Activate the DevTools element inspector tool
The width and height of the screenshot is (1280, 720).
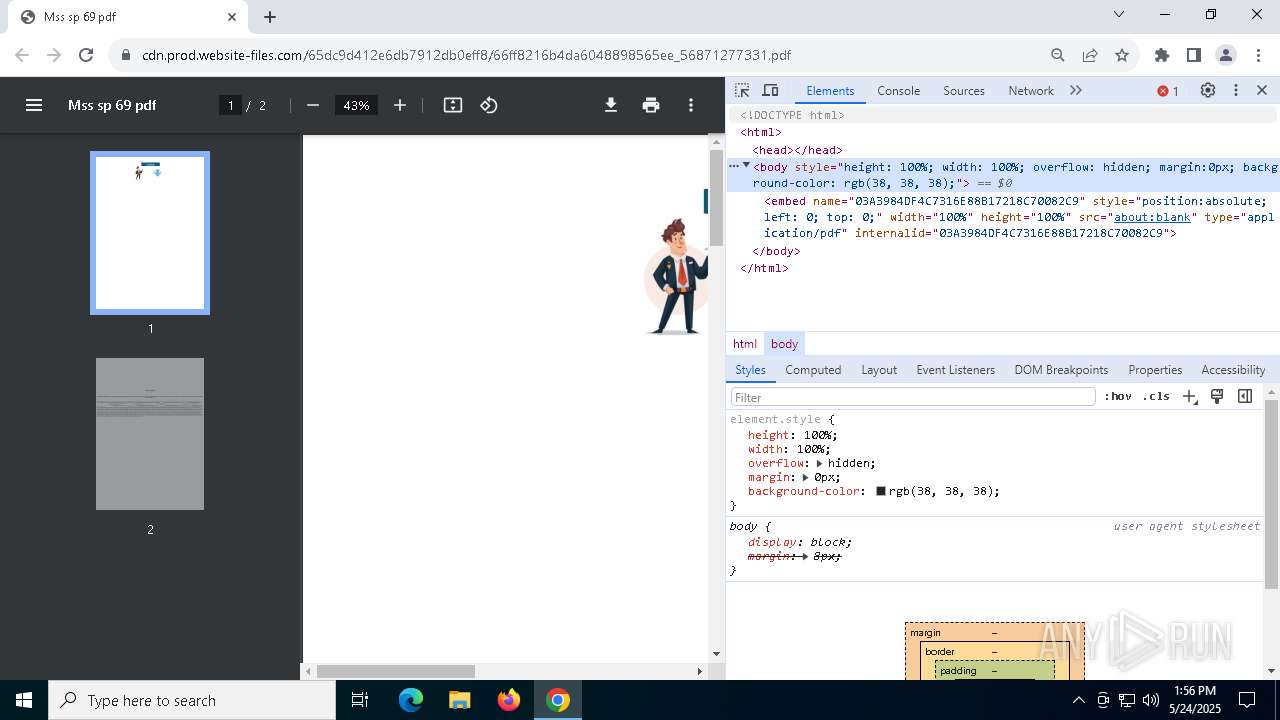[742, 90]
